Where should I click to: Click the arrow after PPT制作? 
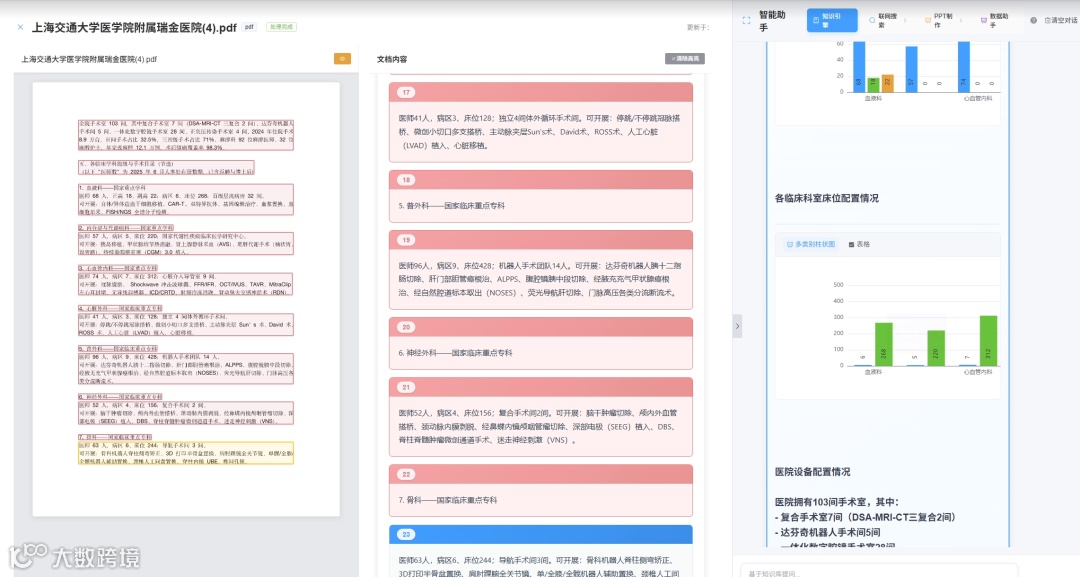(x=961, y=21)
